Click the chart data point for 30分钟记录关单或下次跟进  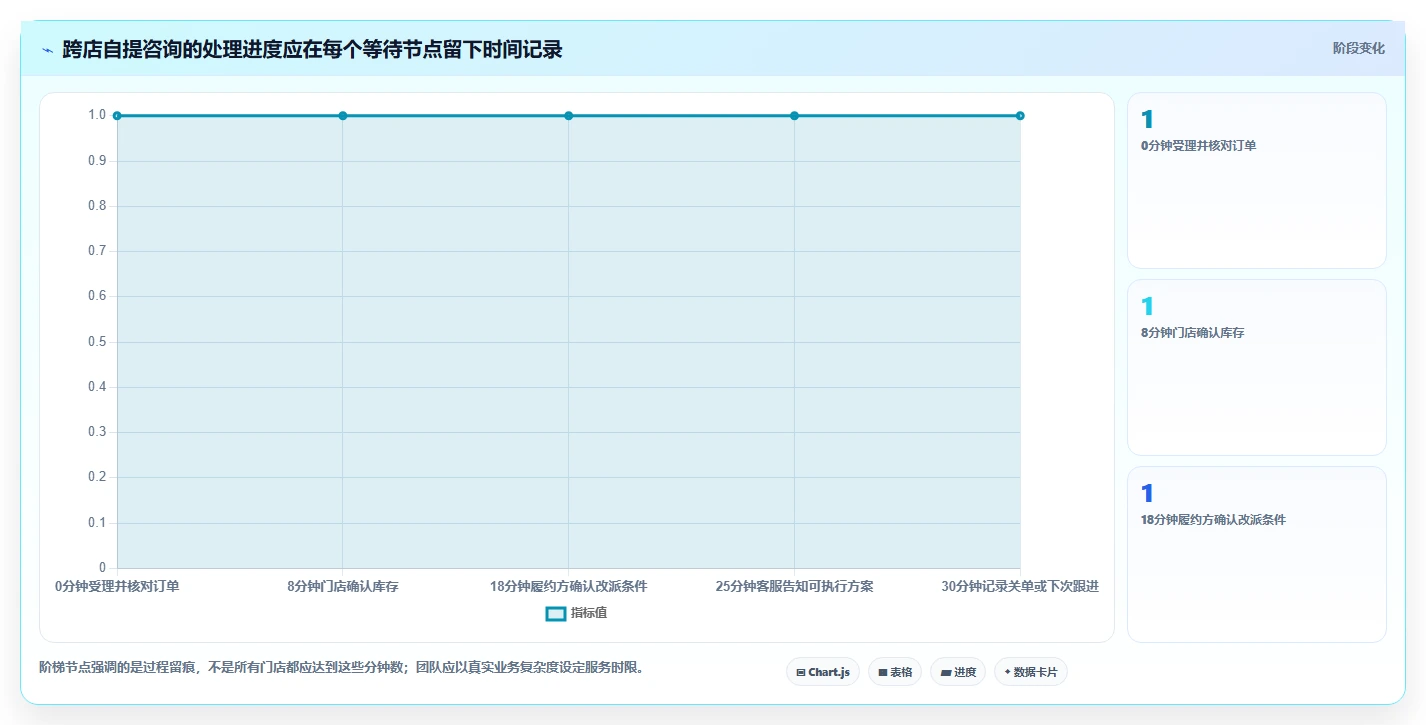1020,116
